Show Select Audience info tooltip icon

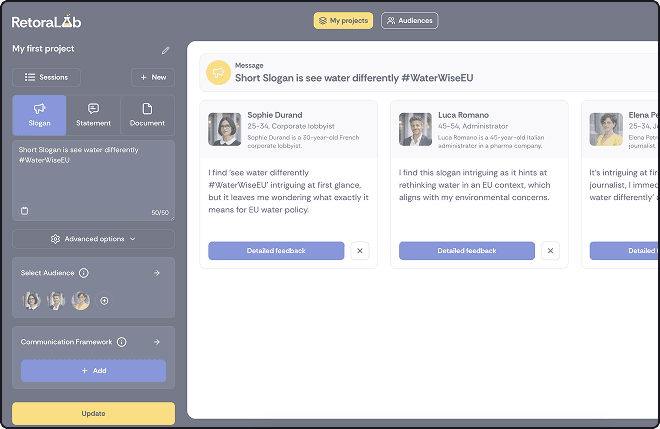tap(84, 272)
